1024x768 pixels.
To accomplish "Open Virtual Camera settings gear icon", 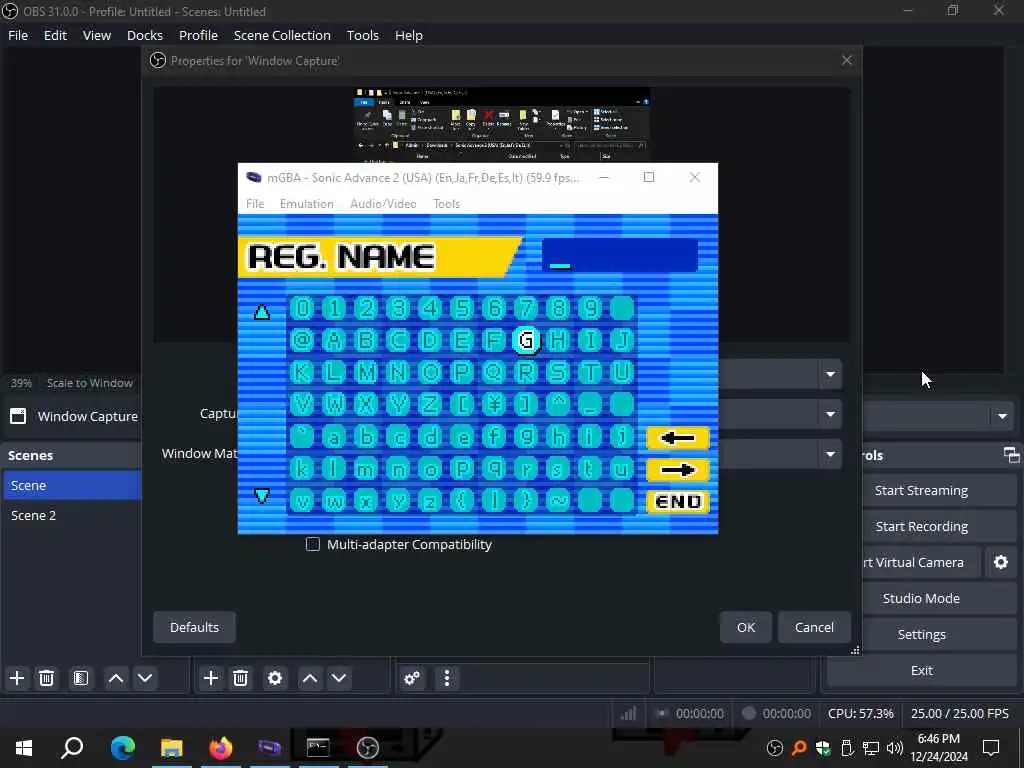I will (x=1000, y=562).
